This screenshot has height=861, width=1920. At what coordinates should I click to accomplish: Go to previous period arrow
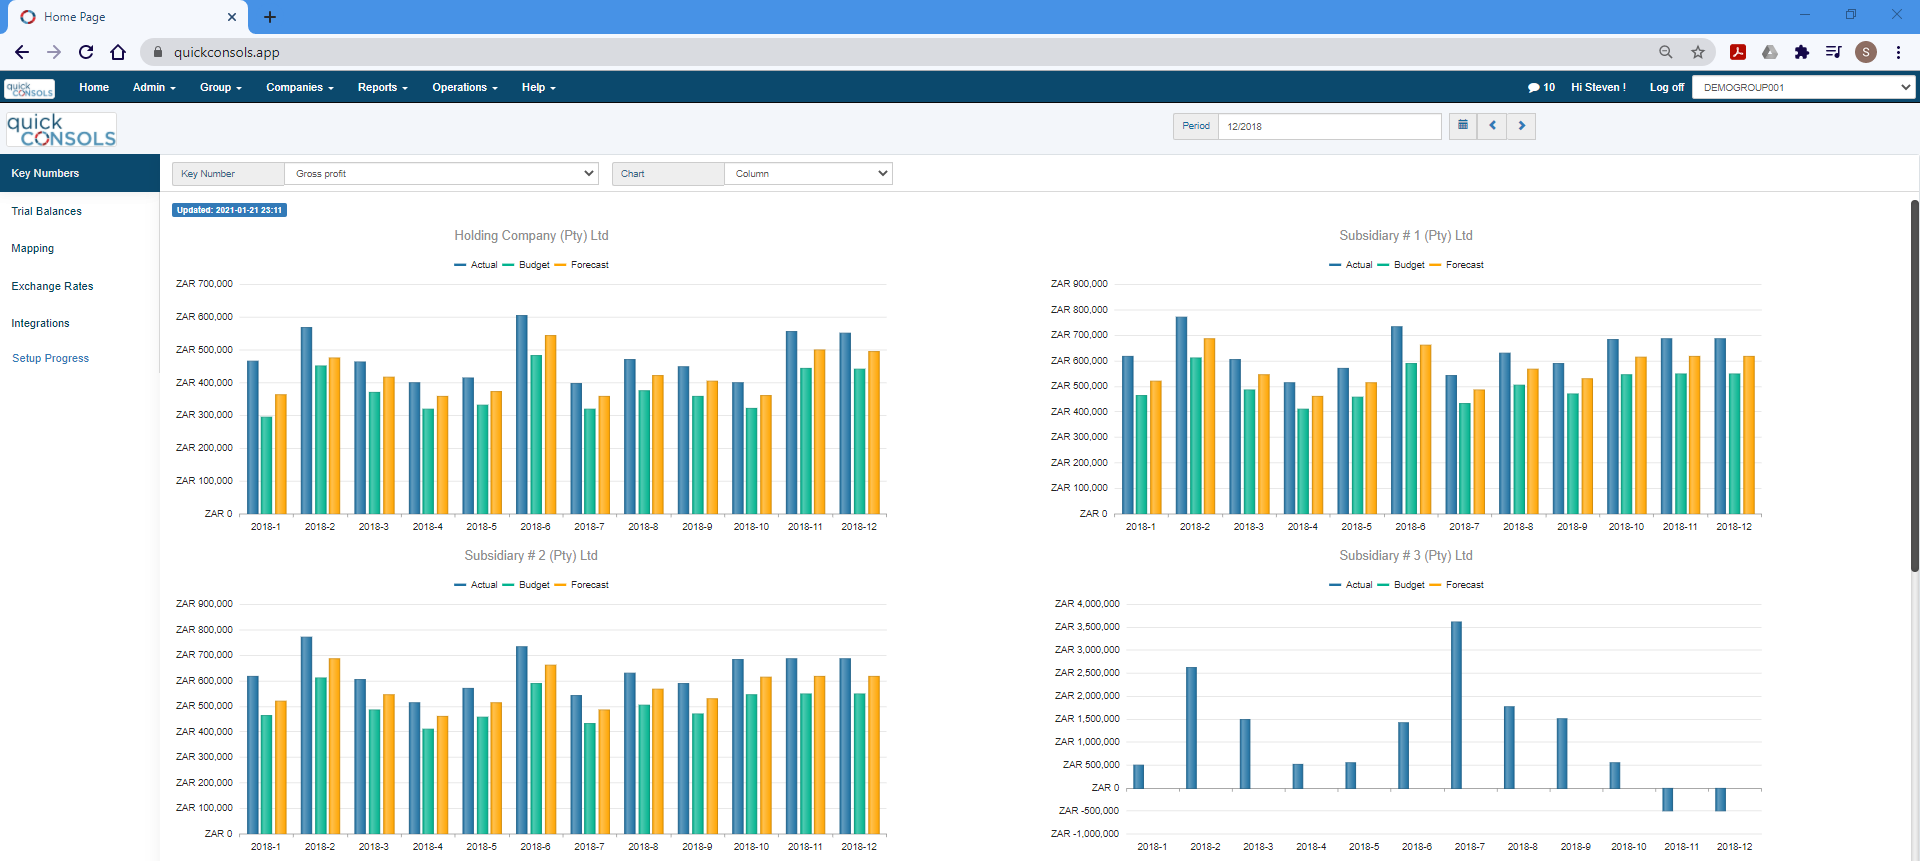click(1492, 126)
